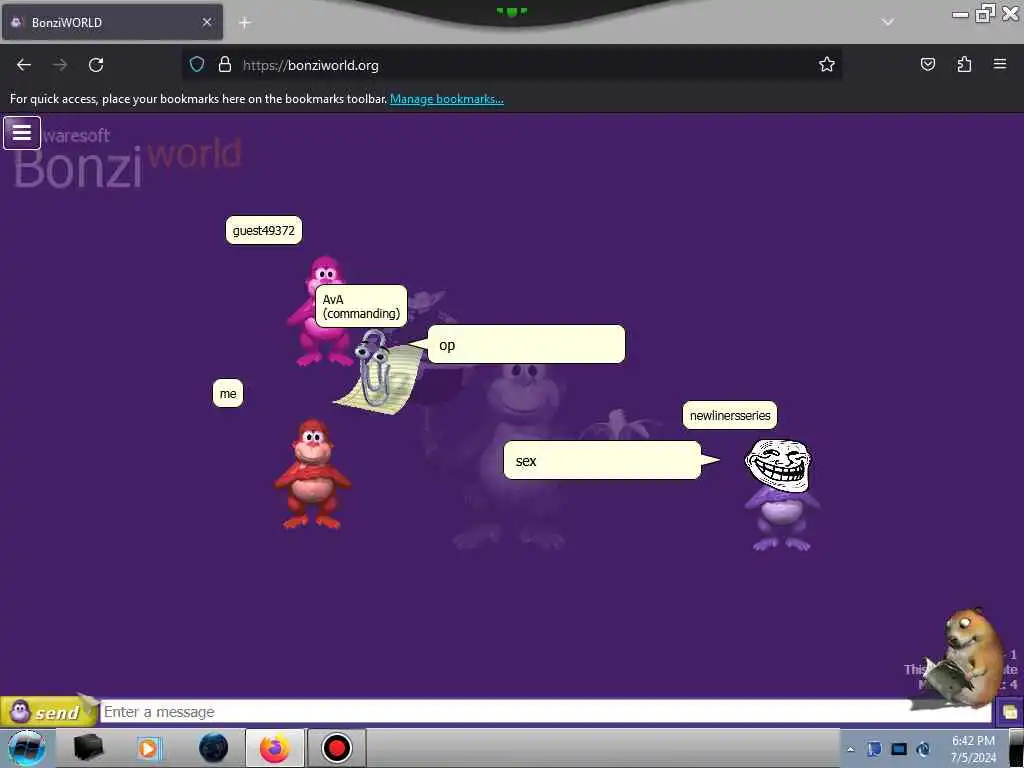Open the Pocket save icon

(x=927, y=65)
